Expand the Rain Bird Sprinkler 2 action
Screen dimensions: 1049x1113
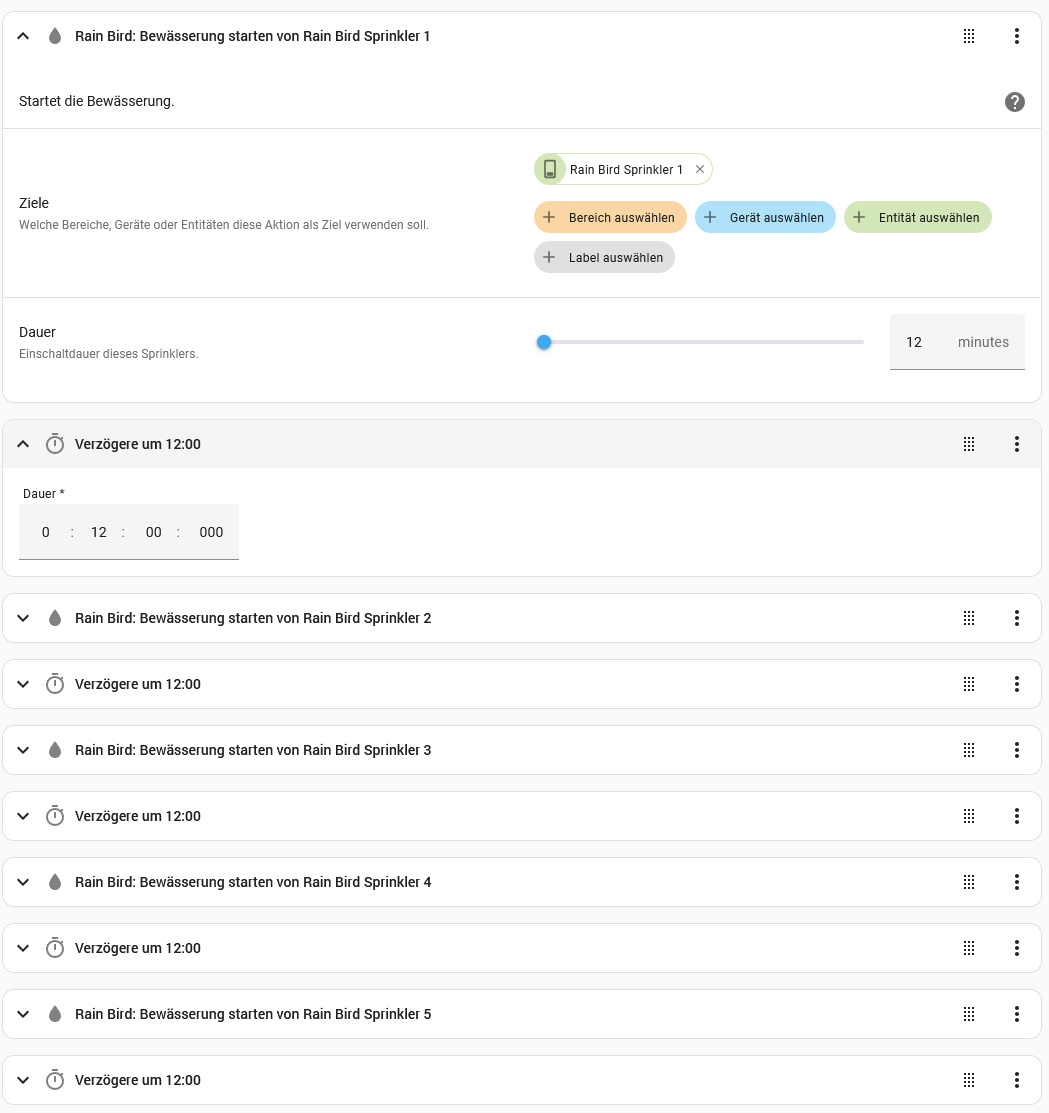coord(23,618)
